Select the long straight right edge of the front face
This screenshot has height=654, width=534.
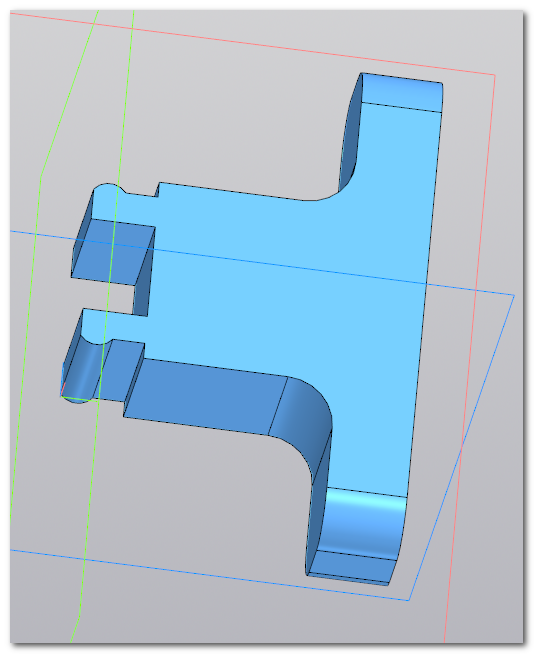pyautogui.click(x=425, y=290)
